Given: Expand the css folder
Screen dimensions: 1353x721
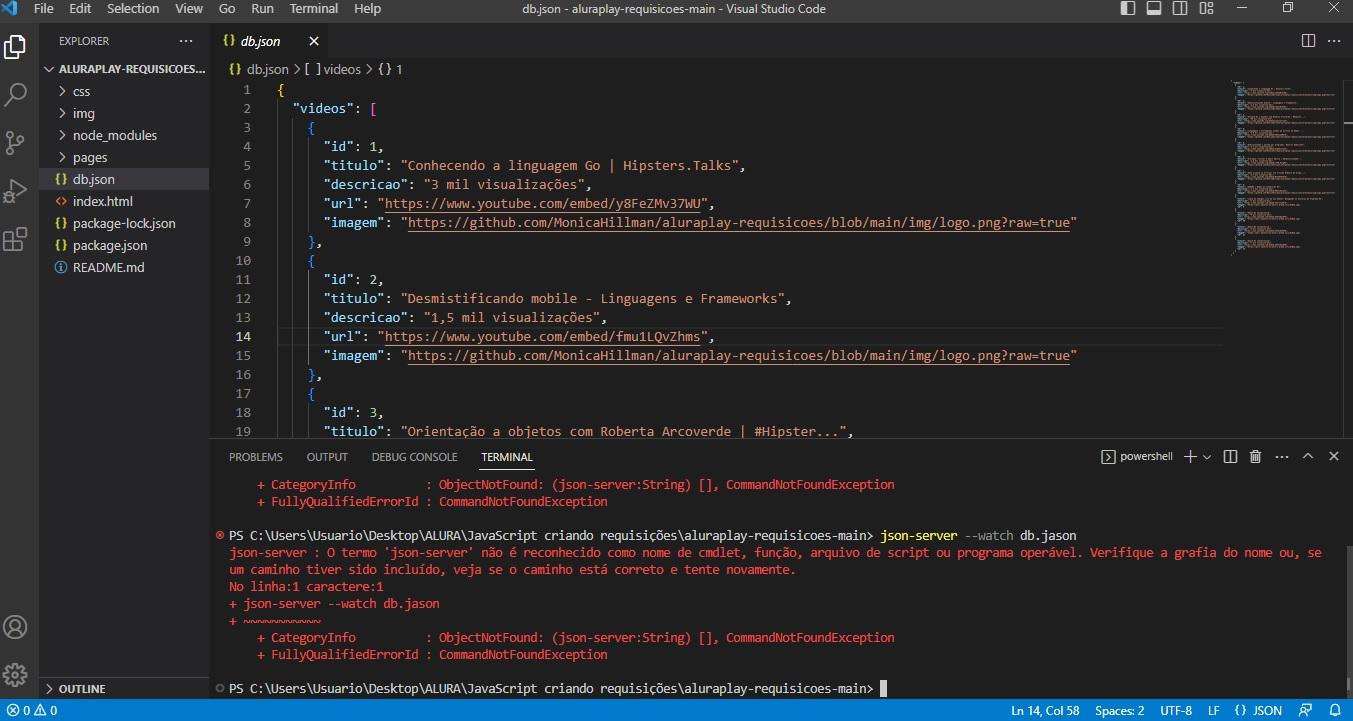Looking at the screenshot, I should point(124,91).
